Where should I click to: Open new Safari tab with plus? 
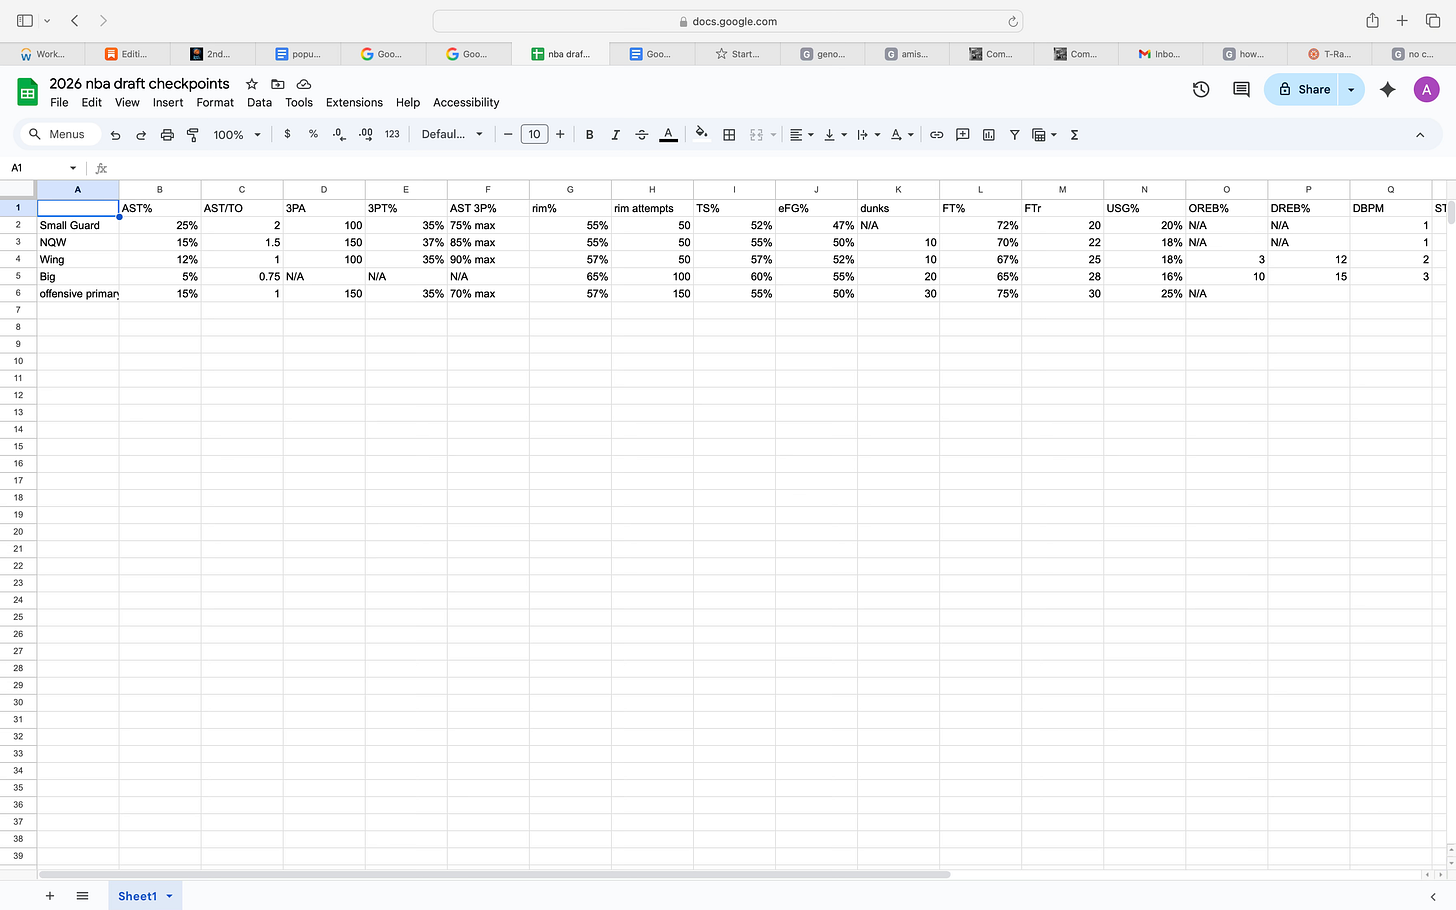1402,20
